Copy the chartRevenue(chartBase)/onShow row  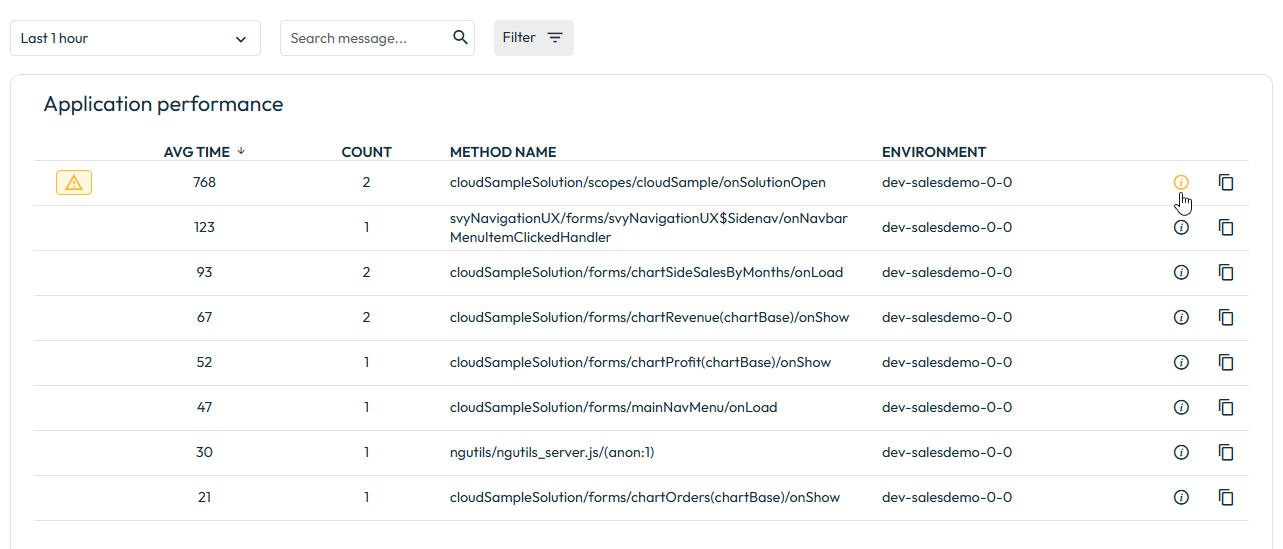point(1226,317)
